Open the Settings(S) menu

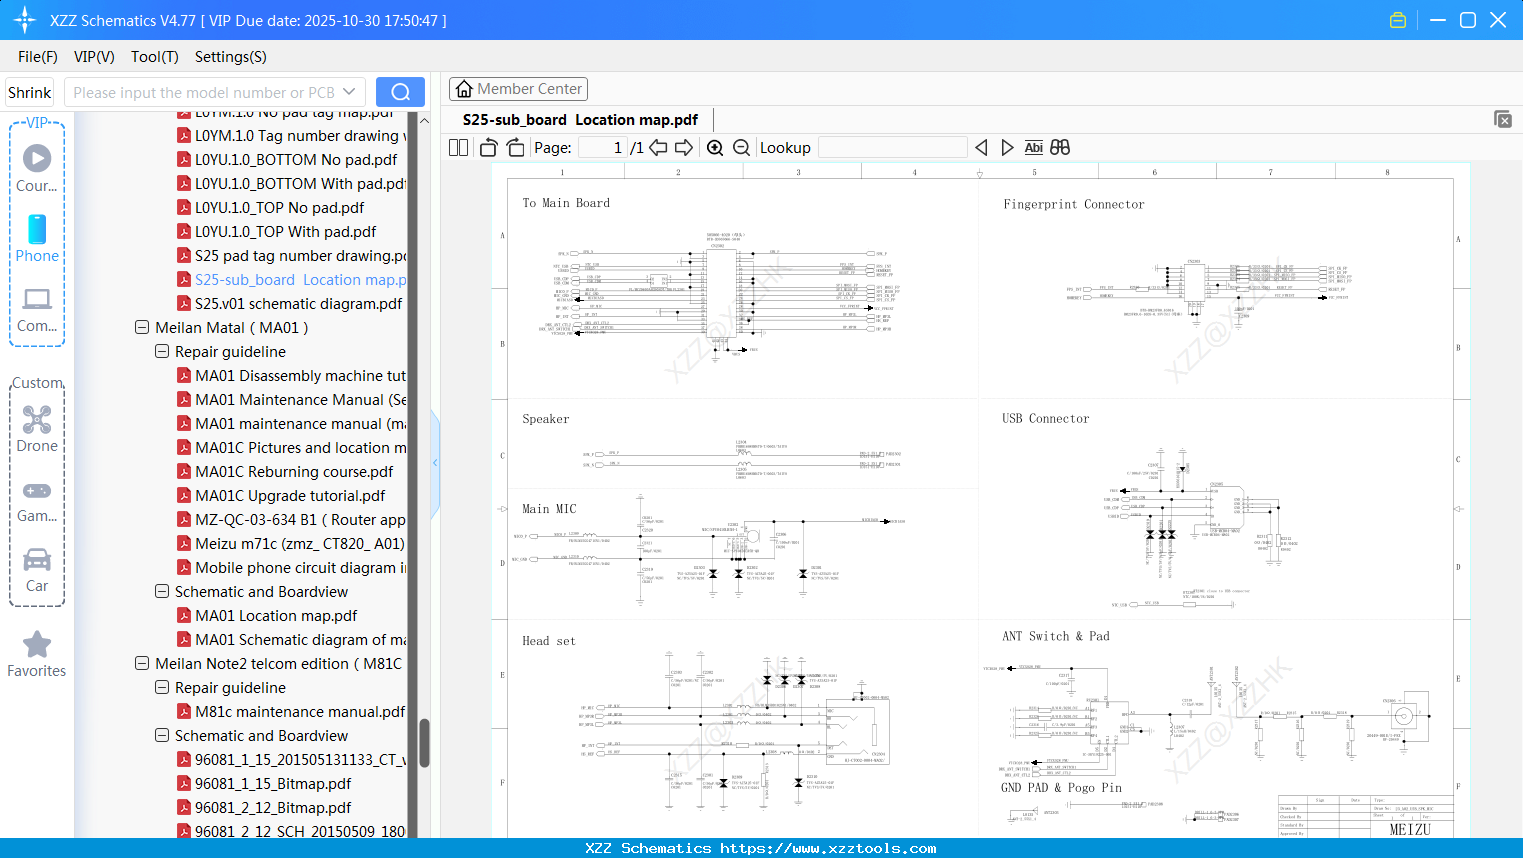click(230, 57)
